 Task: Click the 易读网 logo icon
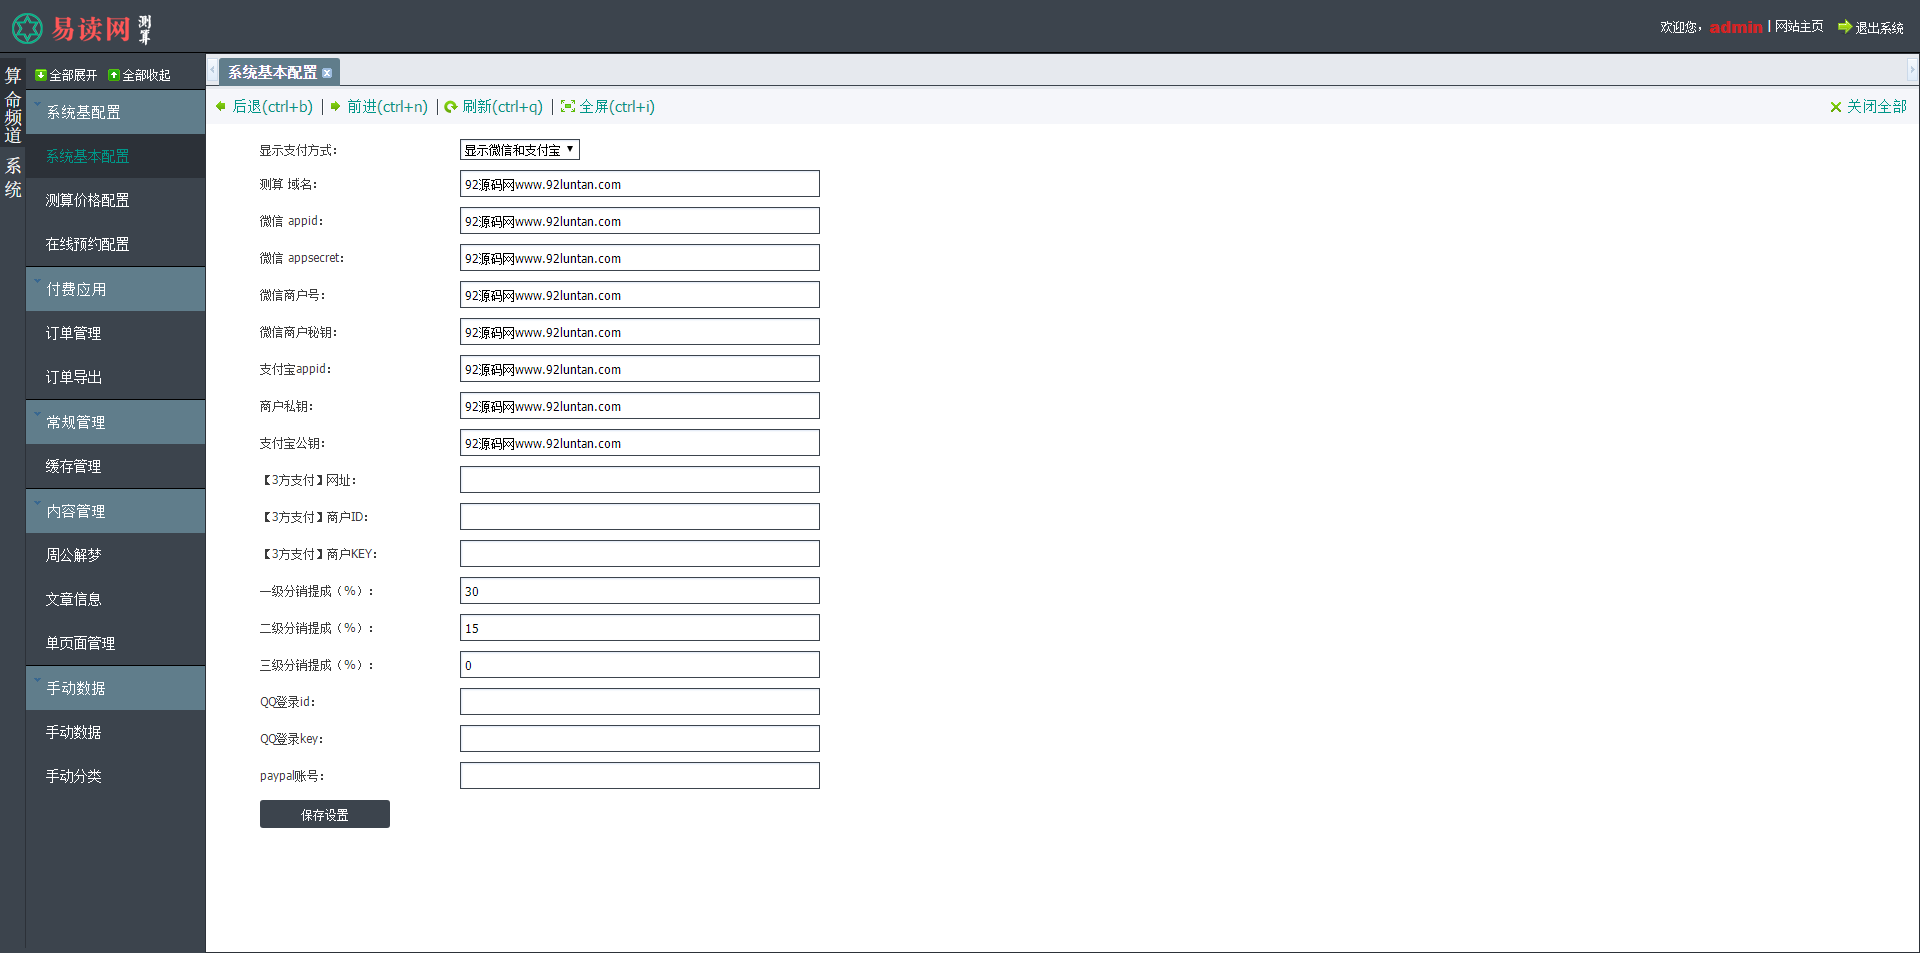pyautogui.click(x=27, y=28)
